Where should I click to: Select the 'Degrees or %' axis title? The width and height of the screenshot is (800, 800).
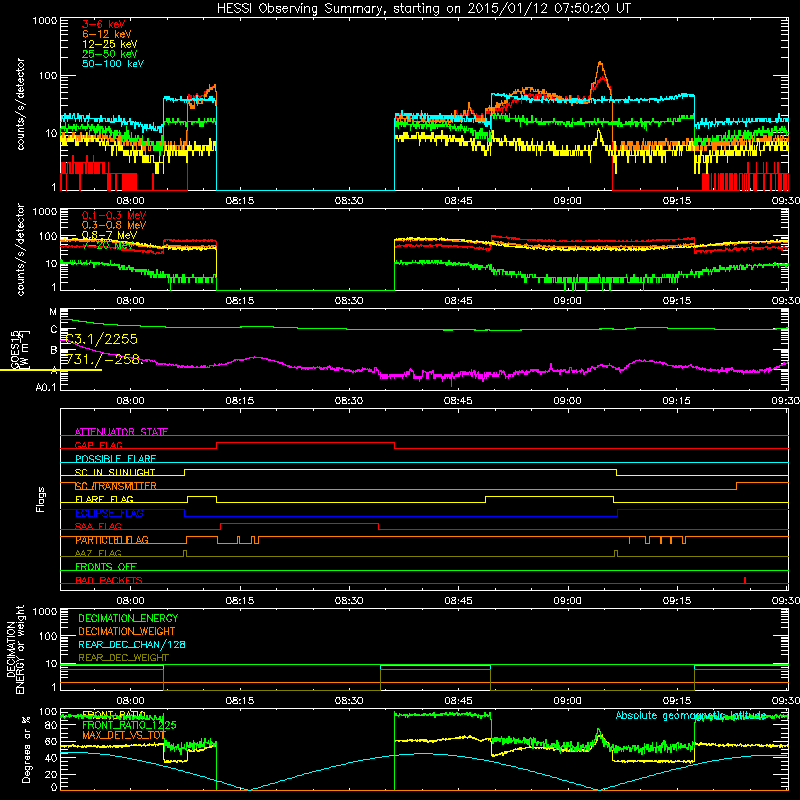26,749
